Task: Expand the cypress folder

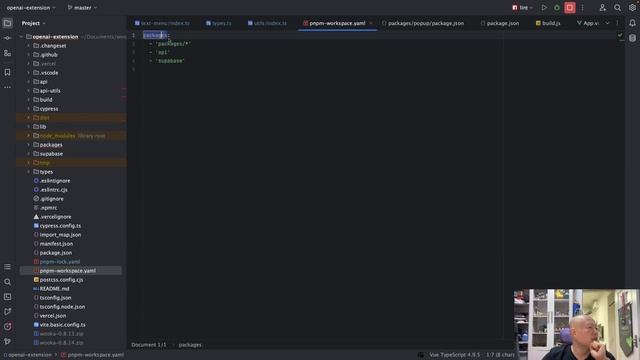Action: point(28,109)
